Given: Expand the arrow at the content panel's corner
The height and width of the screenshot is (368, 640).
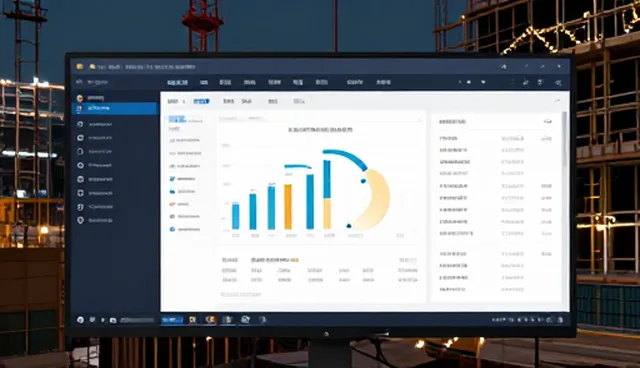Looking at the screenshot, I should click(x=557, y=101).
